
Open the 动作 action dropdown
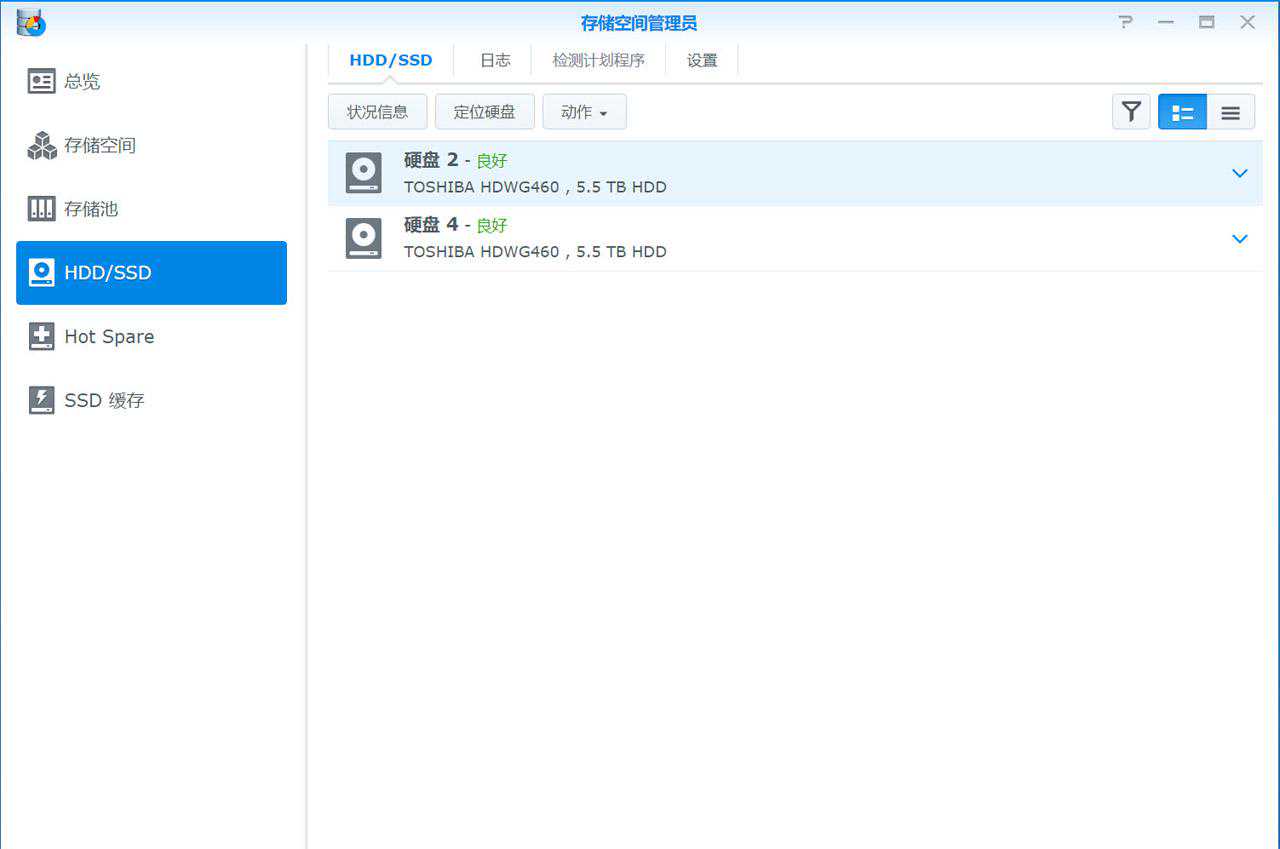584,112
